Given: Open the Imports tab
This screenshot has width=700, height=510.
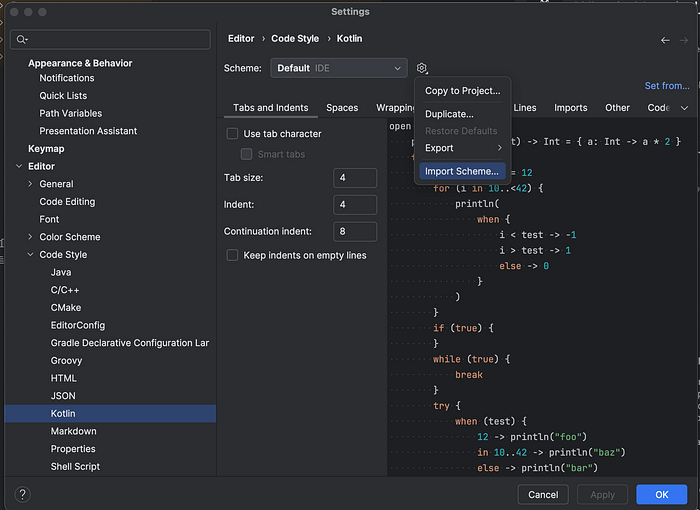Looking at the screenshot, I should click(571, 108).
